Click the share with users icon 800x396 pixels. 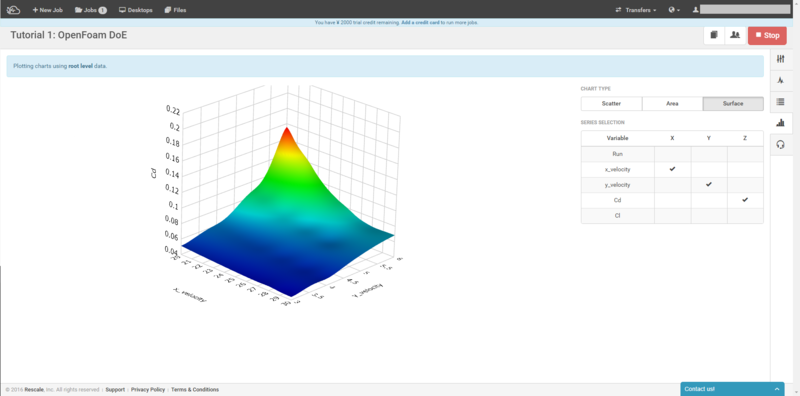tap(735, 35)
